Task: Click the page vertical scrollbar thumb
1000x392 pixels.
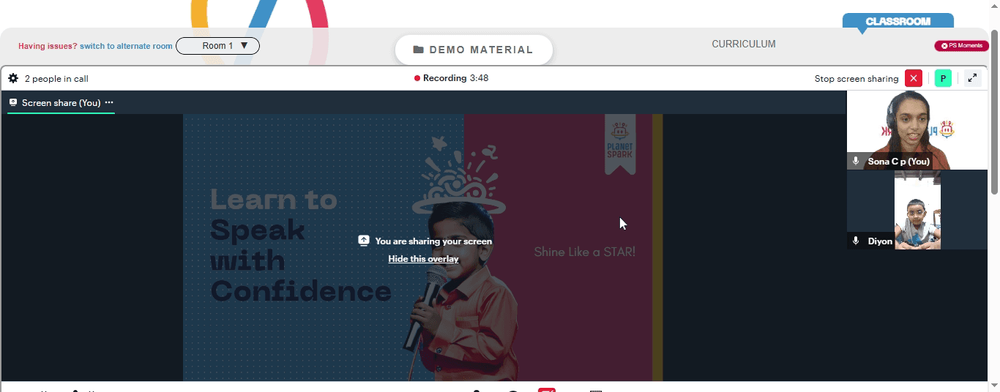Action: pos(994,112)
